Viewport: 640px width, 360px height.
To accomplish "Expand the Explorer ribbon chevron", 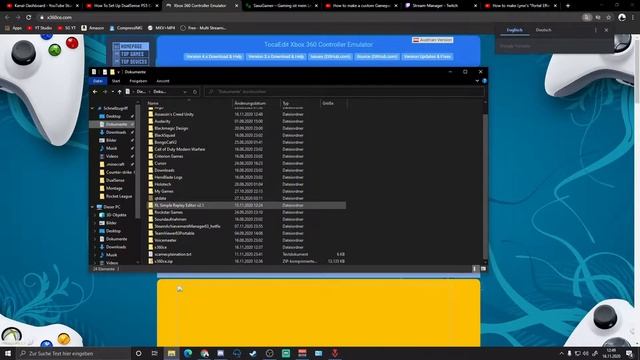I will [x=477, y=81].
